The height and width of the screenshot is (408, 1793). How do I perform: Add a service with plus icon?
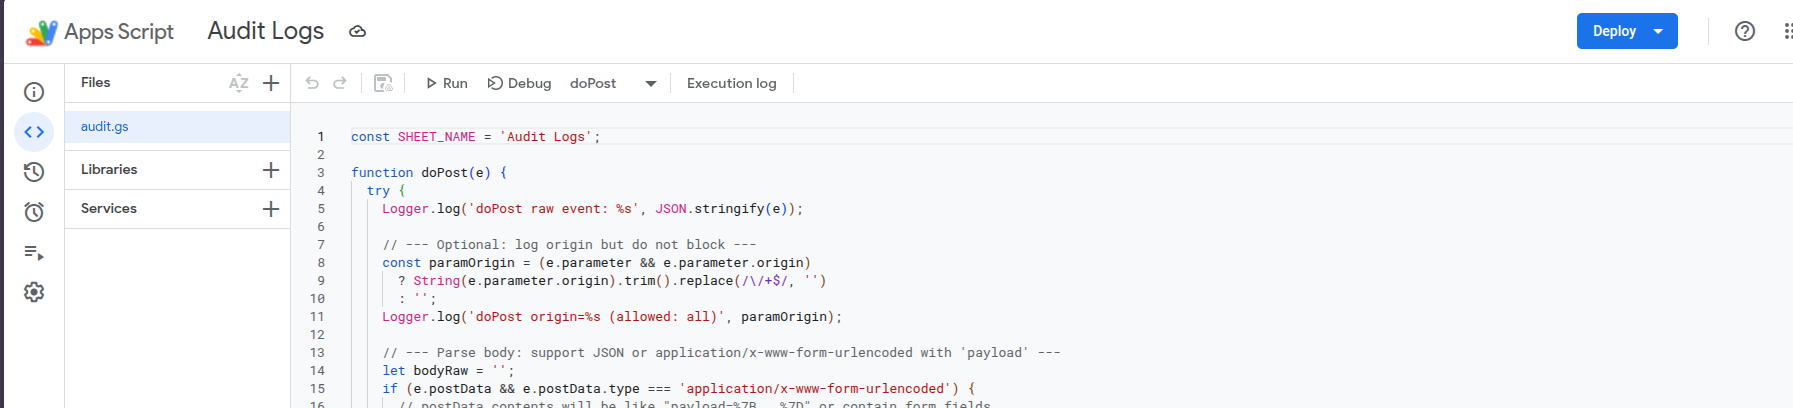[271, 209]
